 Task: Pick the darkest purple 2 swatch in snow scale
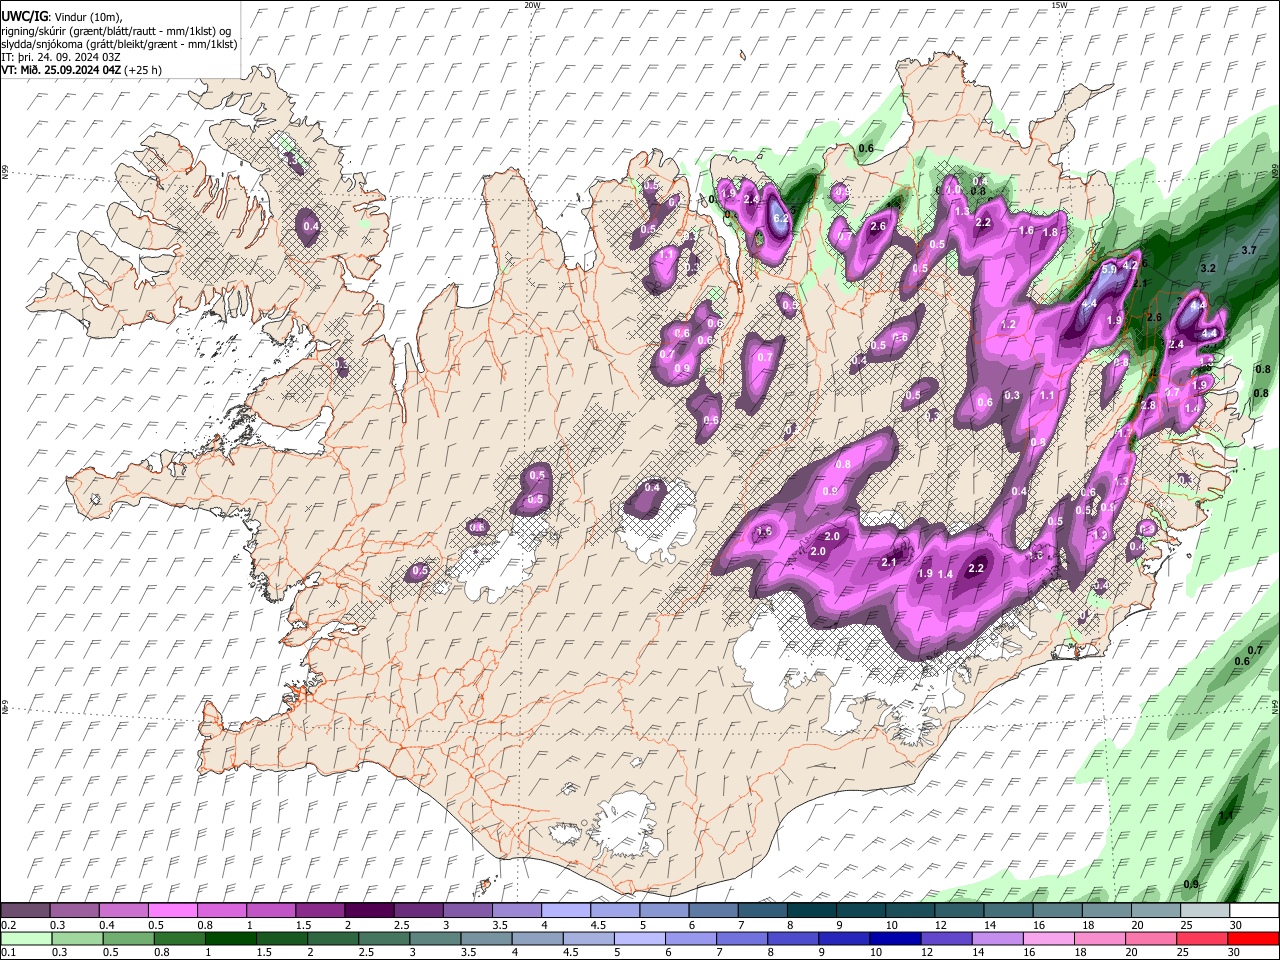click(369, 910)
